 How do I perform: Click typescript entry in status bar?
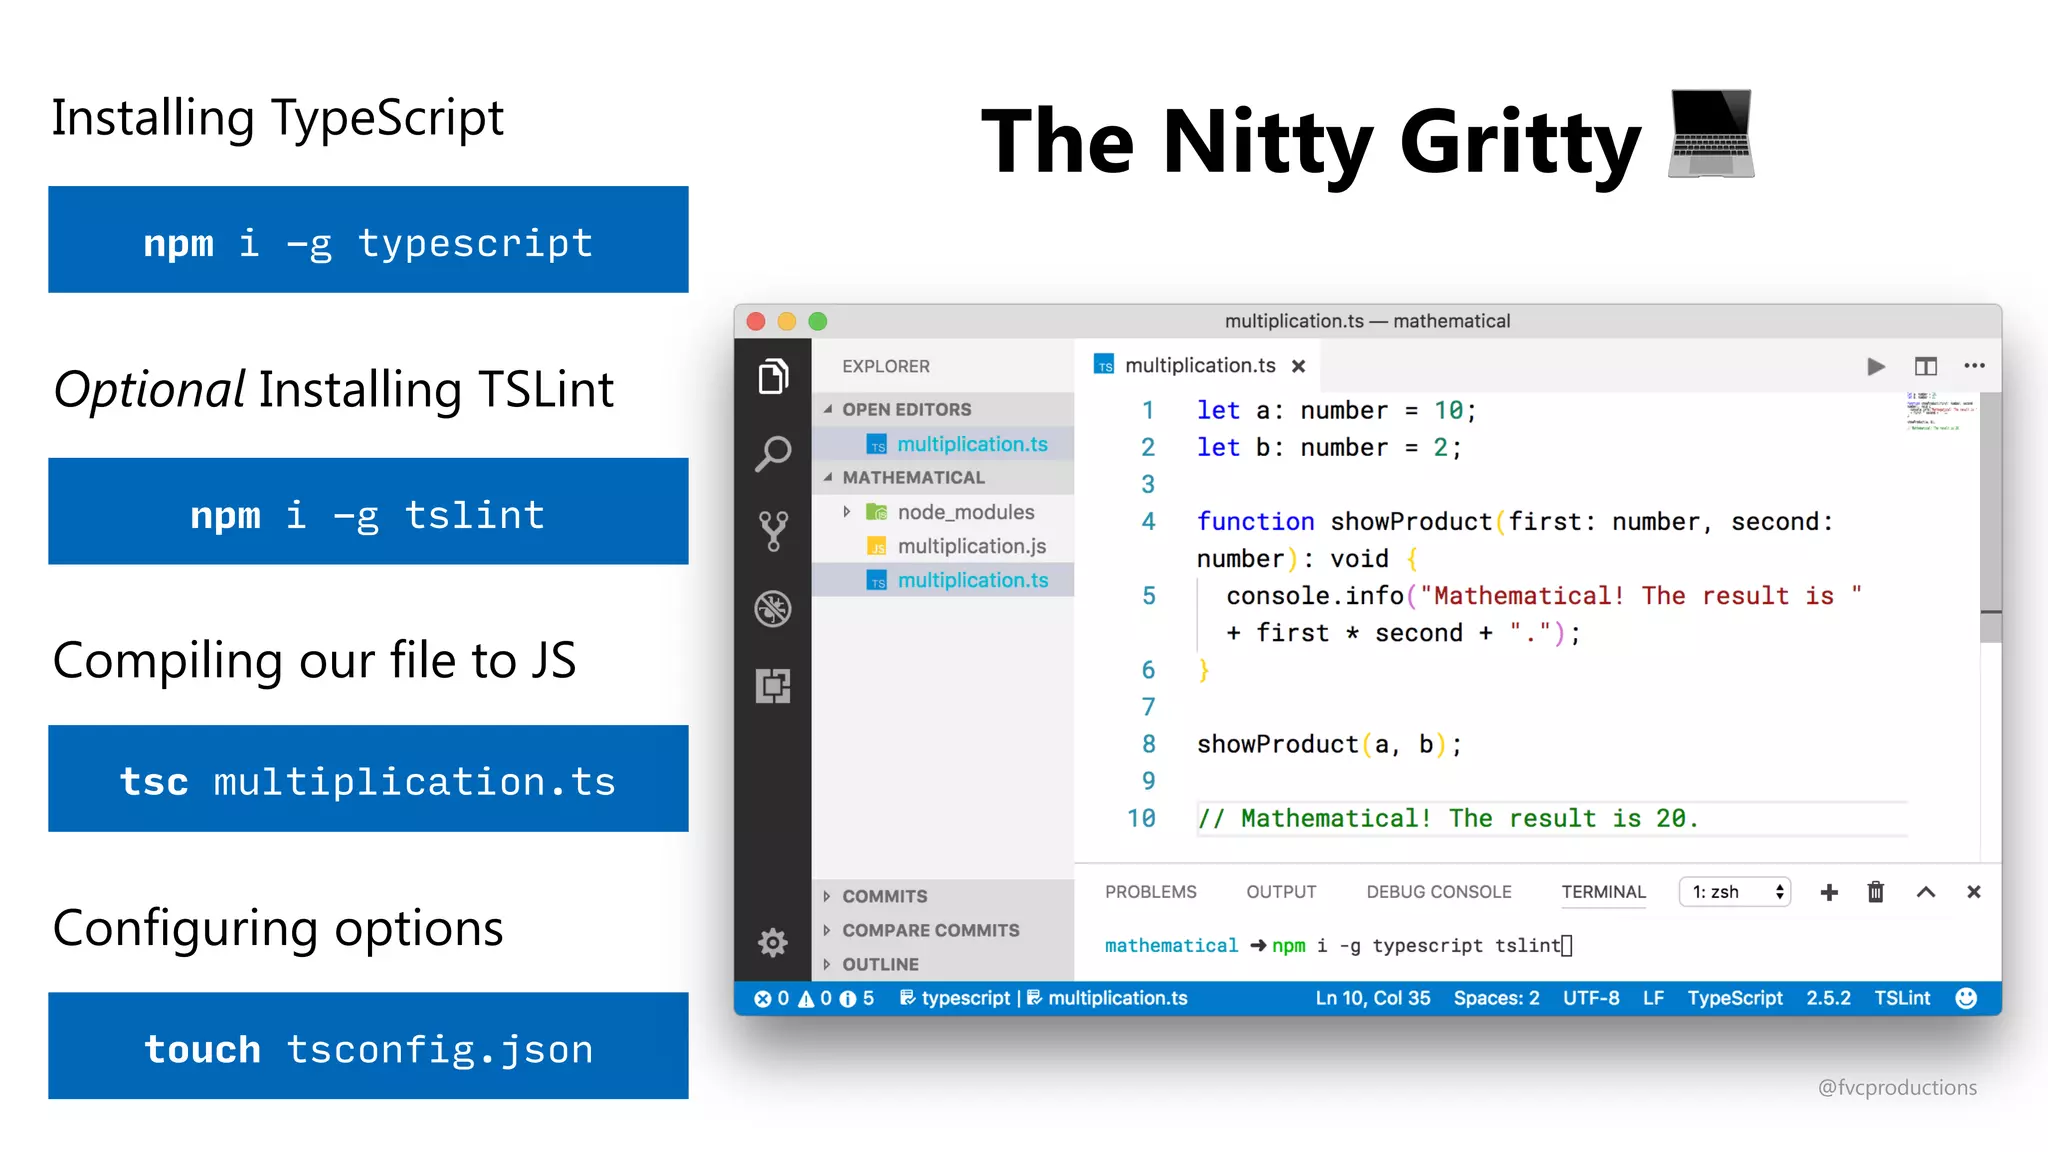(x=955, y=998)
